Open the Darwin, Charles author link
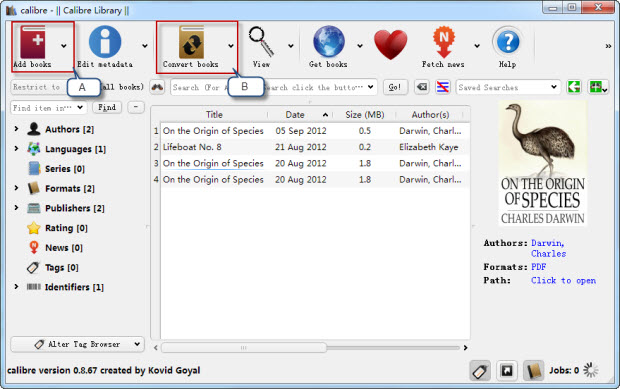Viewport: 620px width, 389px height. pos(548,248)
